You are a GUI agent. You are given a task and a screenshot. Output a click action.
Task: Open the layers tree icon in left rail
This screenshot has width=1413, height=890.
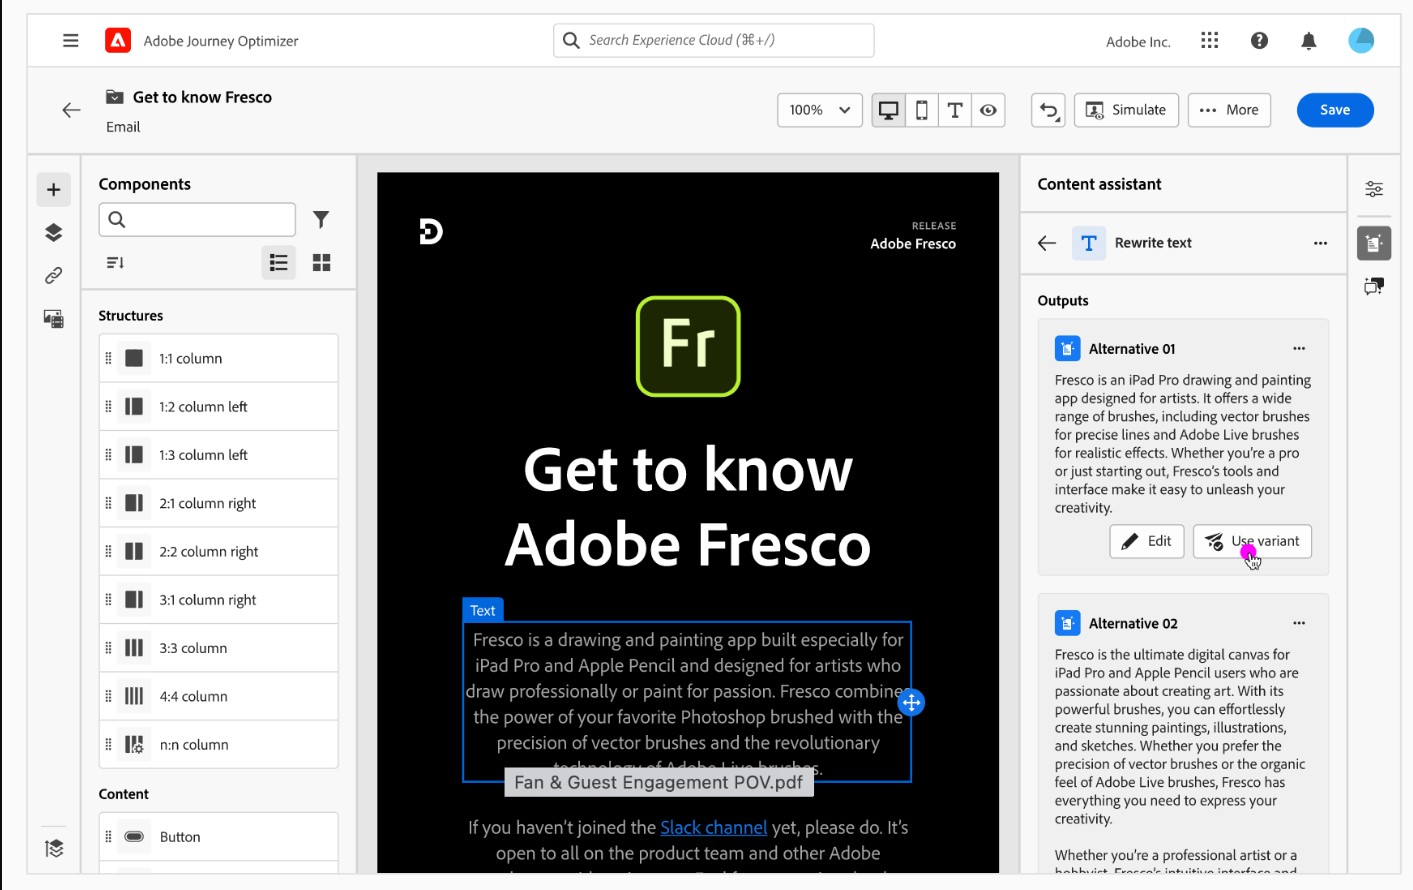[54, 232]
